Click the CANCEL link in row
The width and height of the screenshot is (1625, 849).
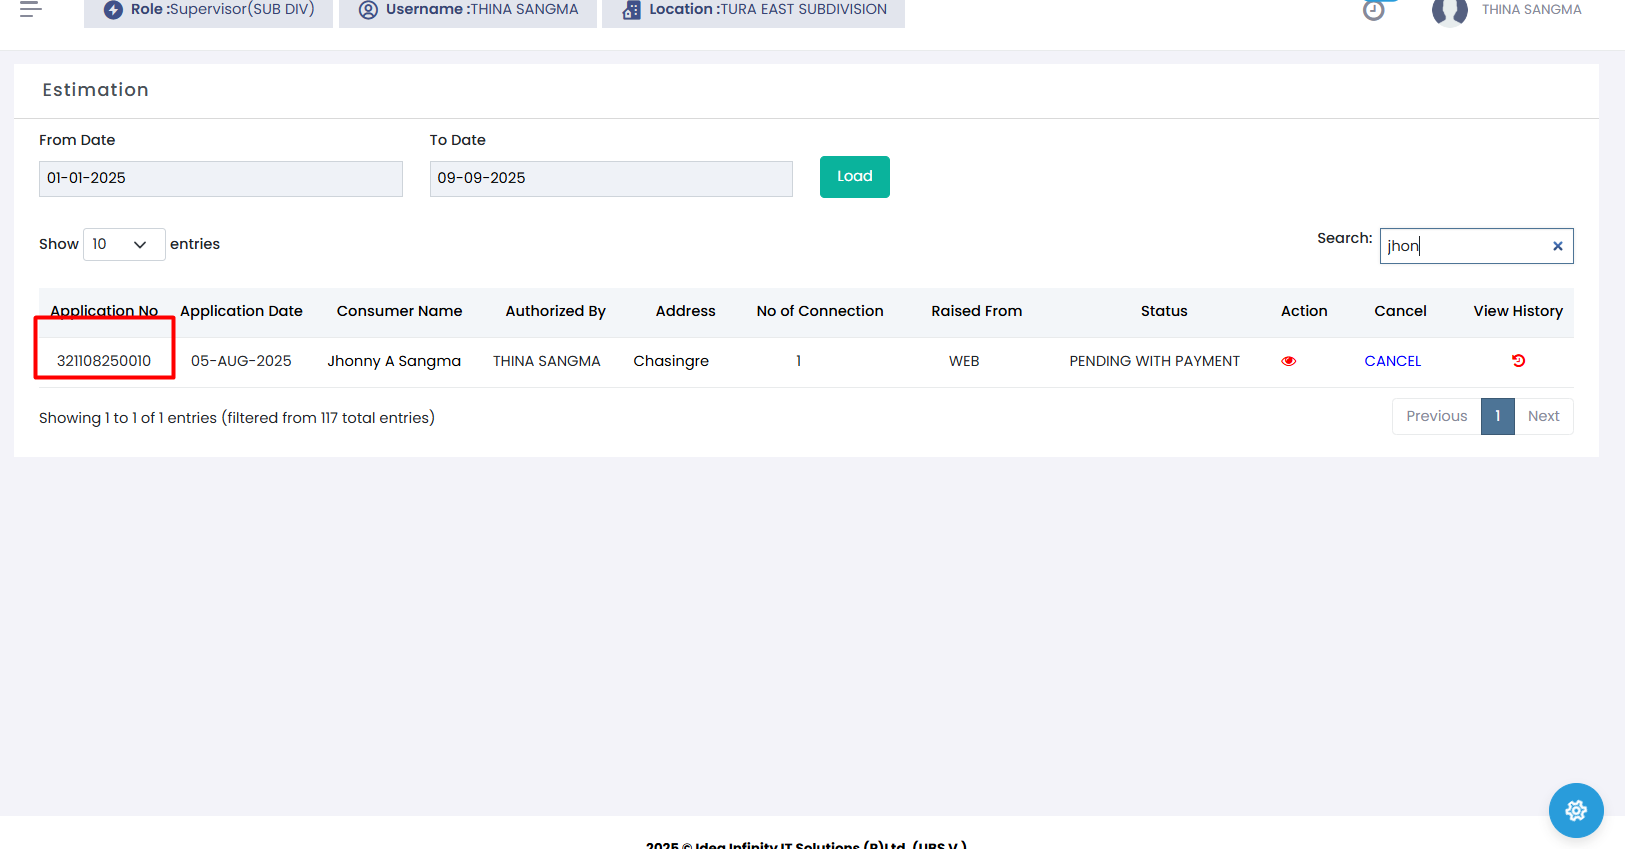coord(1392,361)
